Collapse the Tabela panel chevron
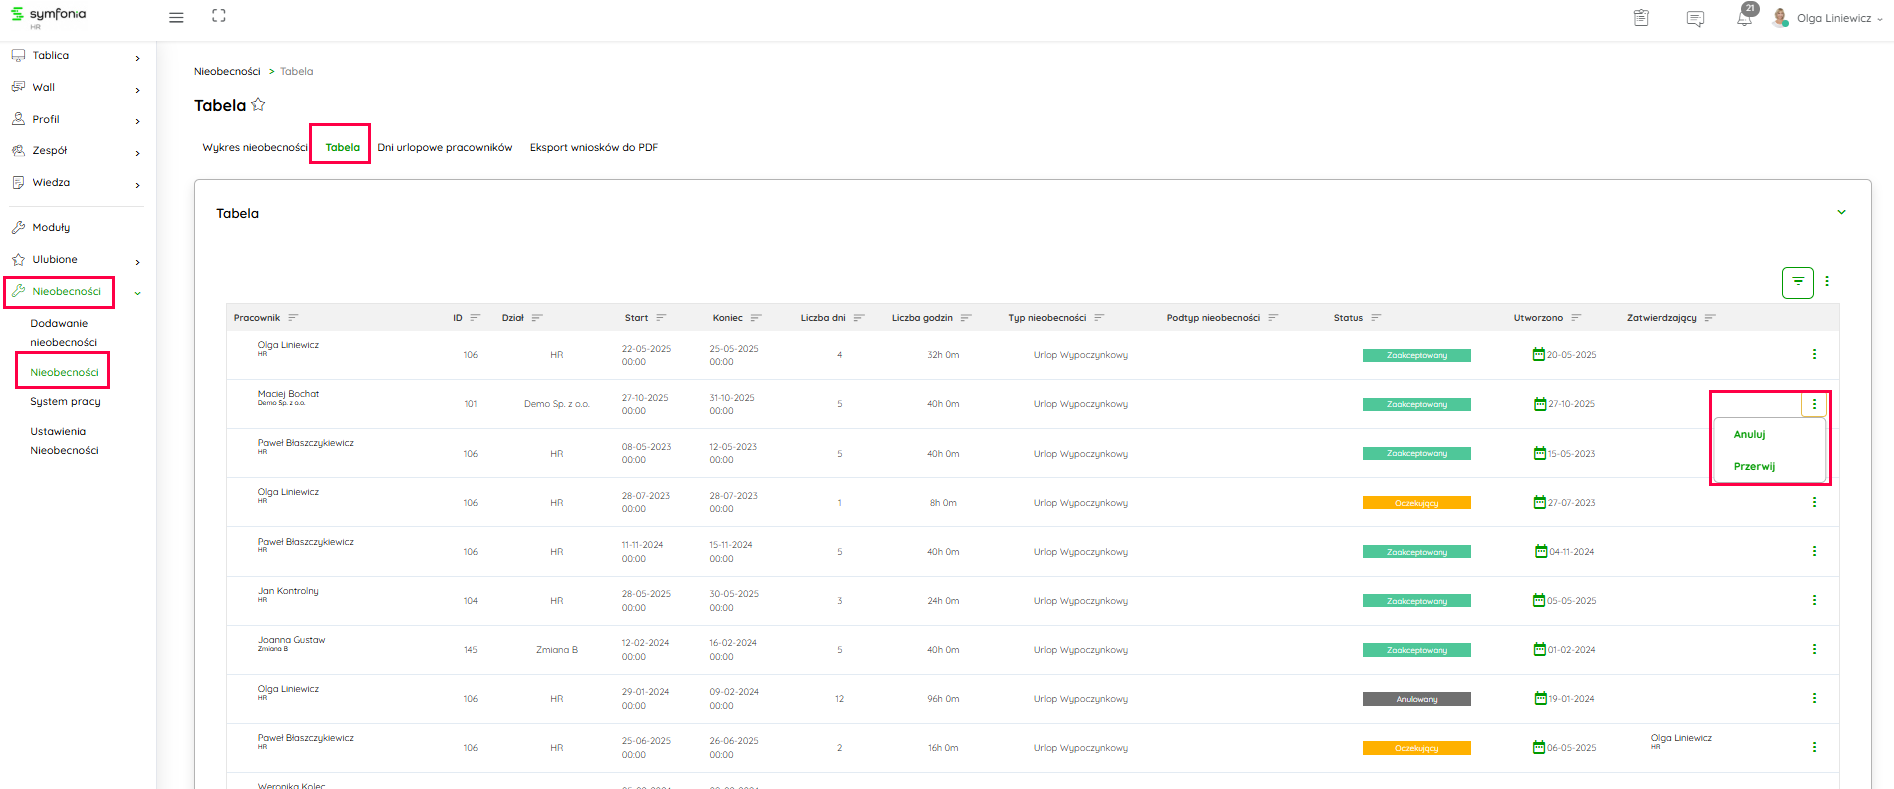Screen dimensions: 1894x789 tap(1841, 213)
